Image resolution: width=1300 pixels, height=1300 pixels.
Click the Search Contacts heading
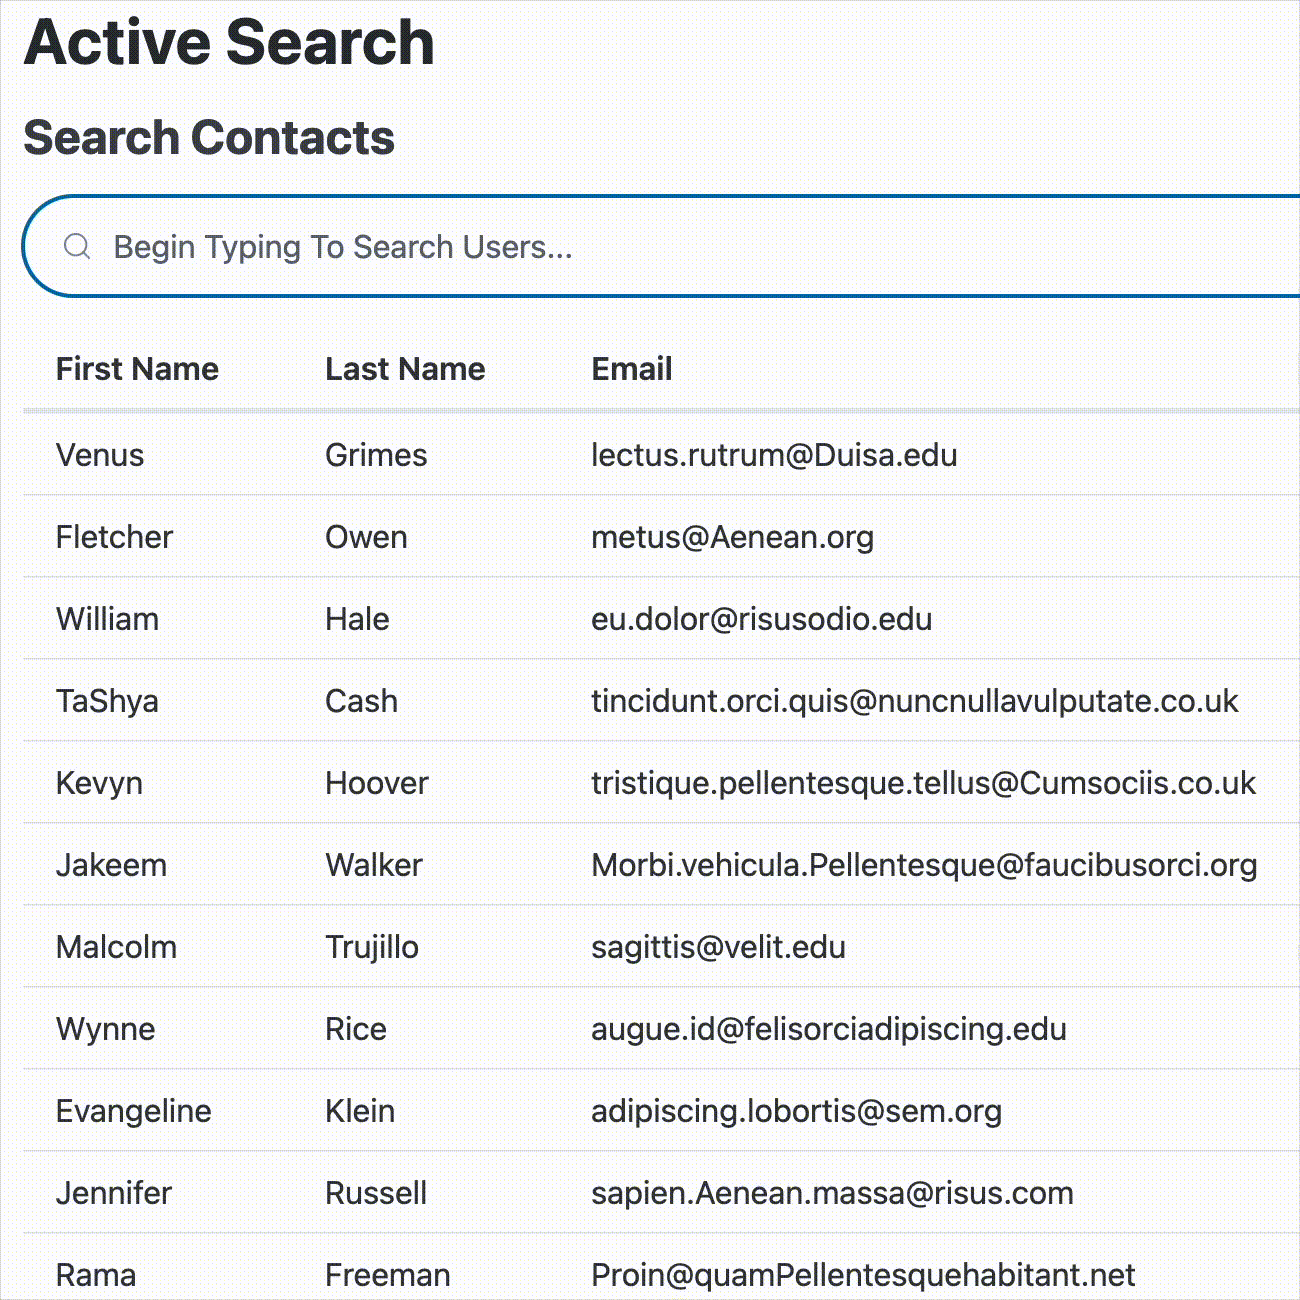[x=209, y=137]
